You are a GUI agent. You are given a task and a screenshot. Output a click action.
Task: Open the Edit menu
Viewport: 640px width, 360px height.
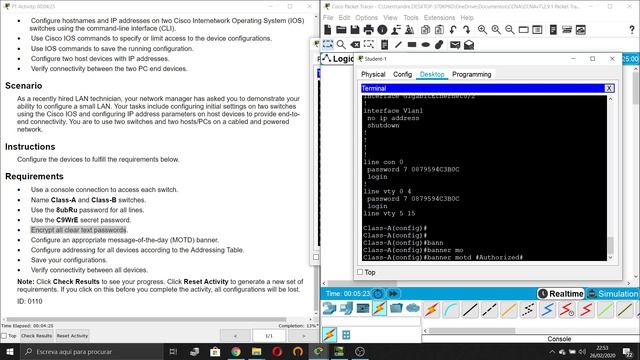click(x=344, y=18)
